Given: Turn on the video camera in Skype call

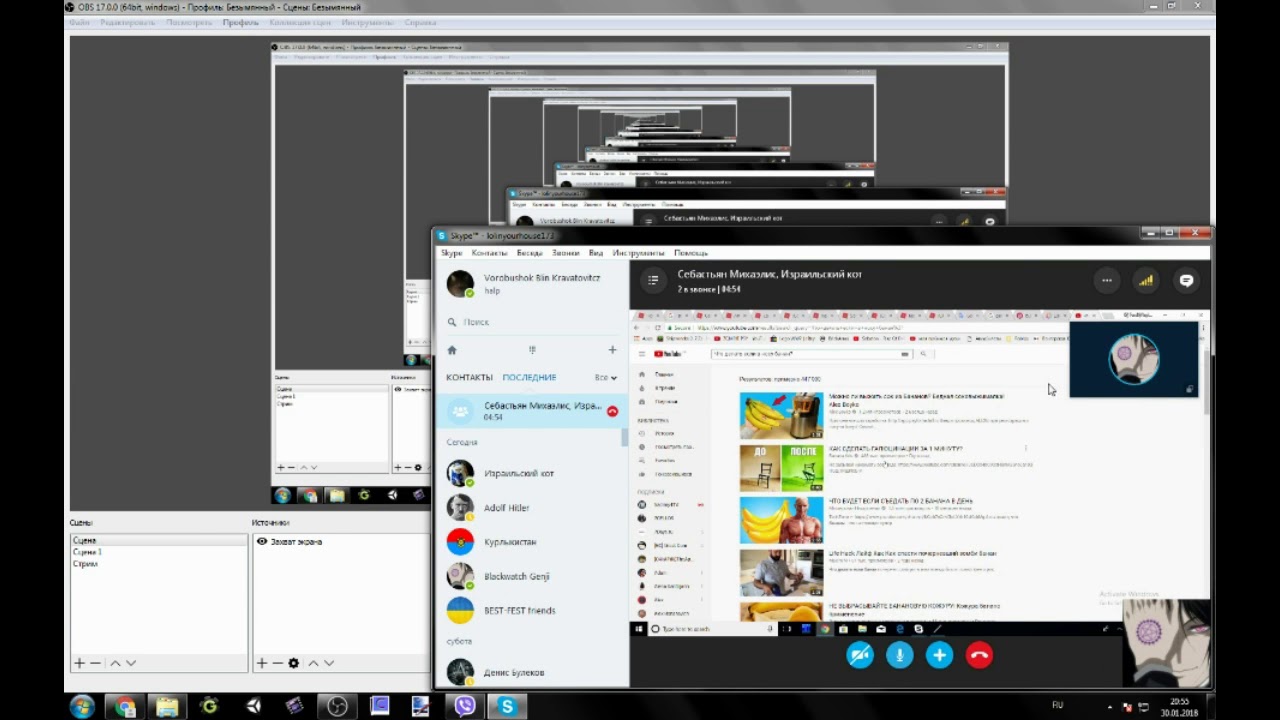Looking at the screenshot, I should (859, 655).
